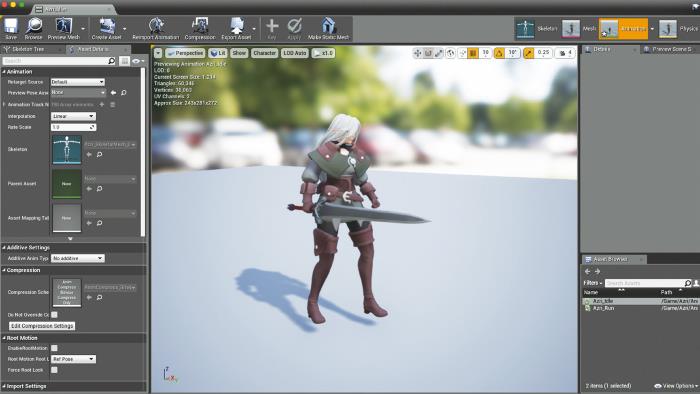Screen dimensions: 700x394
Task: Toggle the Do Not Override Compression checkbox
Action: (54, 315)
